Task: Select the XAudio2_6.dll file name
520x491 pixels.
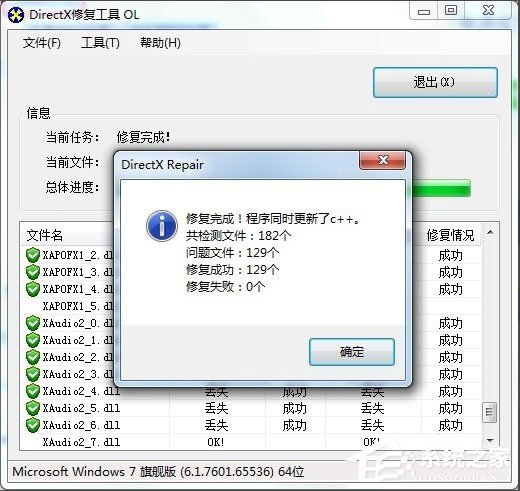Action: (81, 425)
